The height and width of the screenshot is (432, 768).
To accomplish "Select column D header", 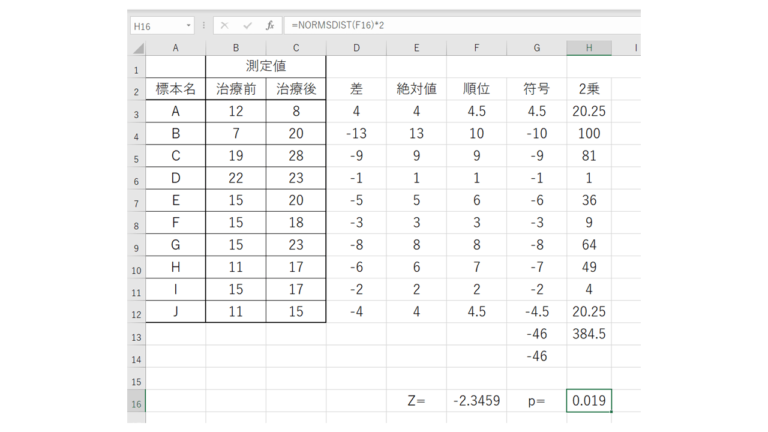I will (x=356, y=48).
